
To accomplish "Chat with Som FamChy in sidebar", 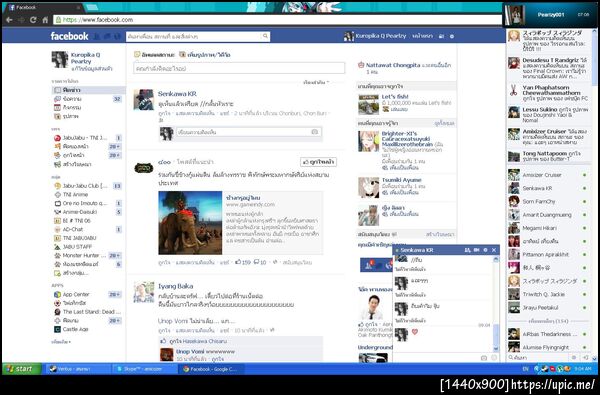I will (548, 201).
